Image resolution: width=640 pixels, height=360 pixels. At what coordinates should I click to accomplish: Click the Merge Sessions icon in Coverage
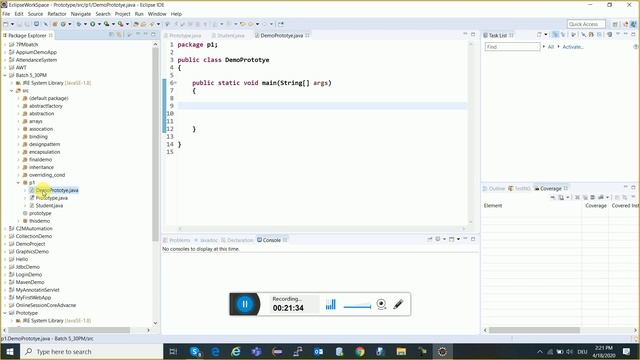[x=593, y=197]
